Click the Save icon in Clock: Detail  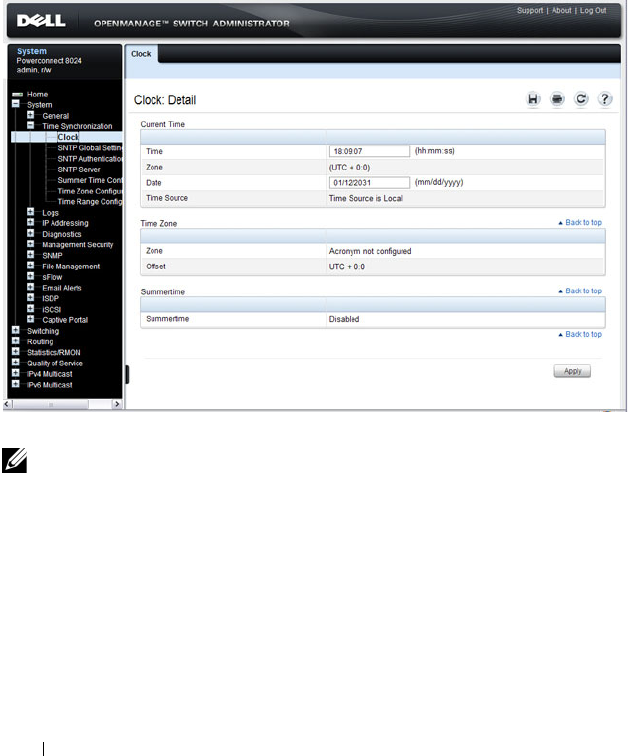533,99
